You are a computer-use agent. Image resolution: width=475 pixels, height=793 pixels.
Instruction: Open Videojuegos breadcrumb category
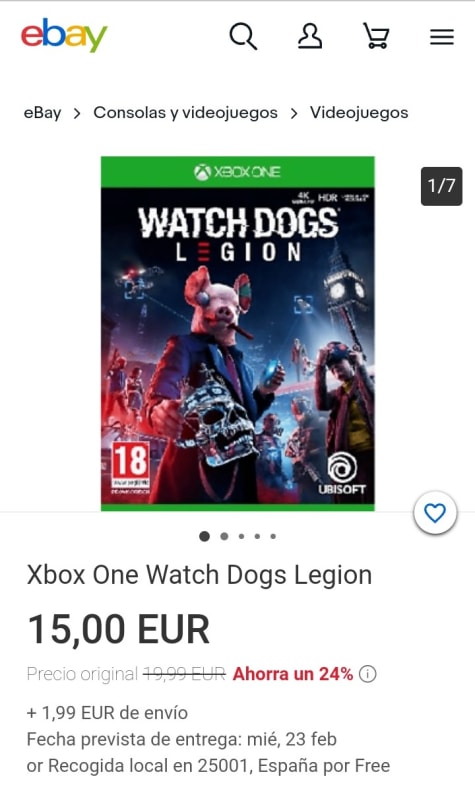click(359, 112)
